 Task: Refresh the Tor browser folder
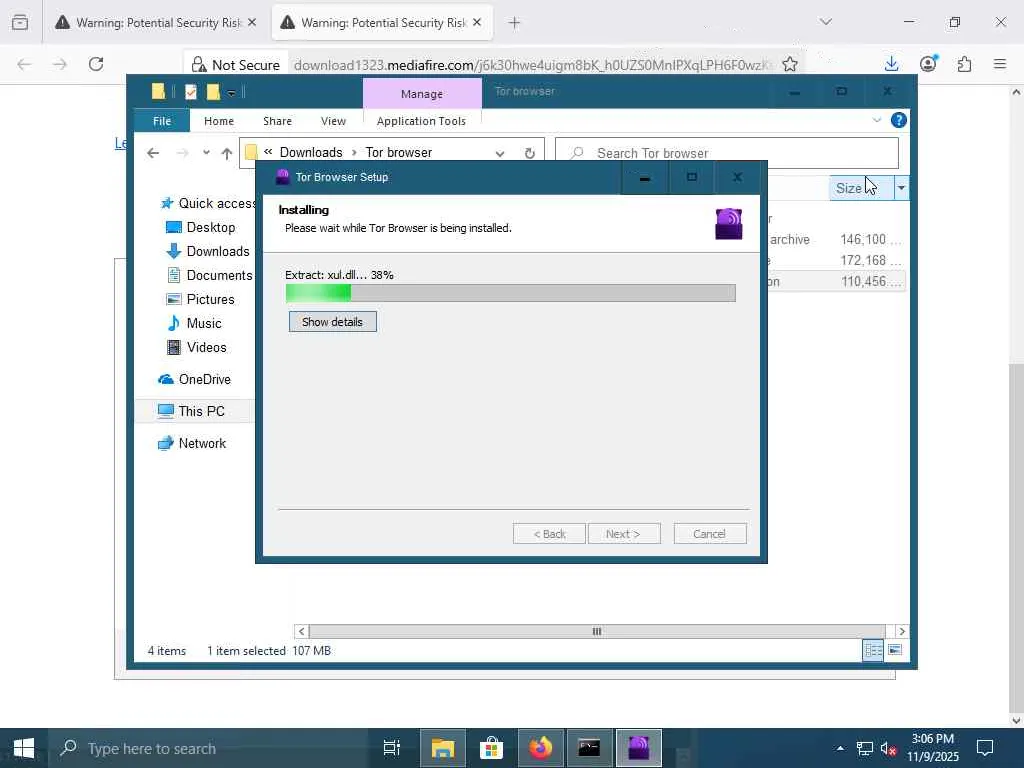click(x=530, y=153)
